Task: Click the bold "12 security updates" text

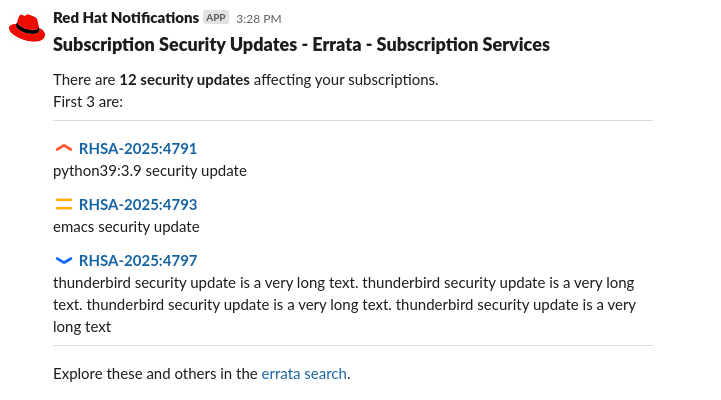Action: (184, 80)
